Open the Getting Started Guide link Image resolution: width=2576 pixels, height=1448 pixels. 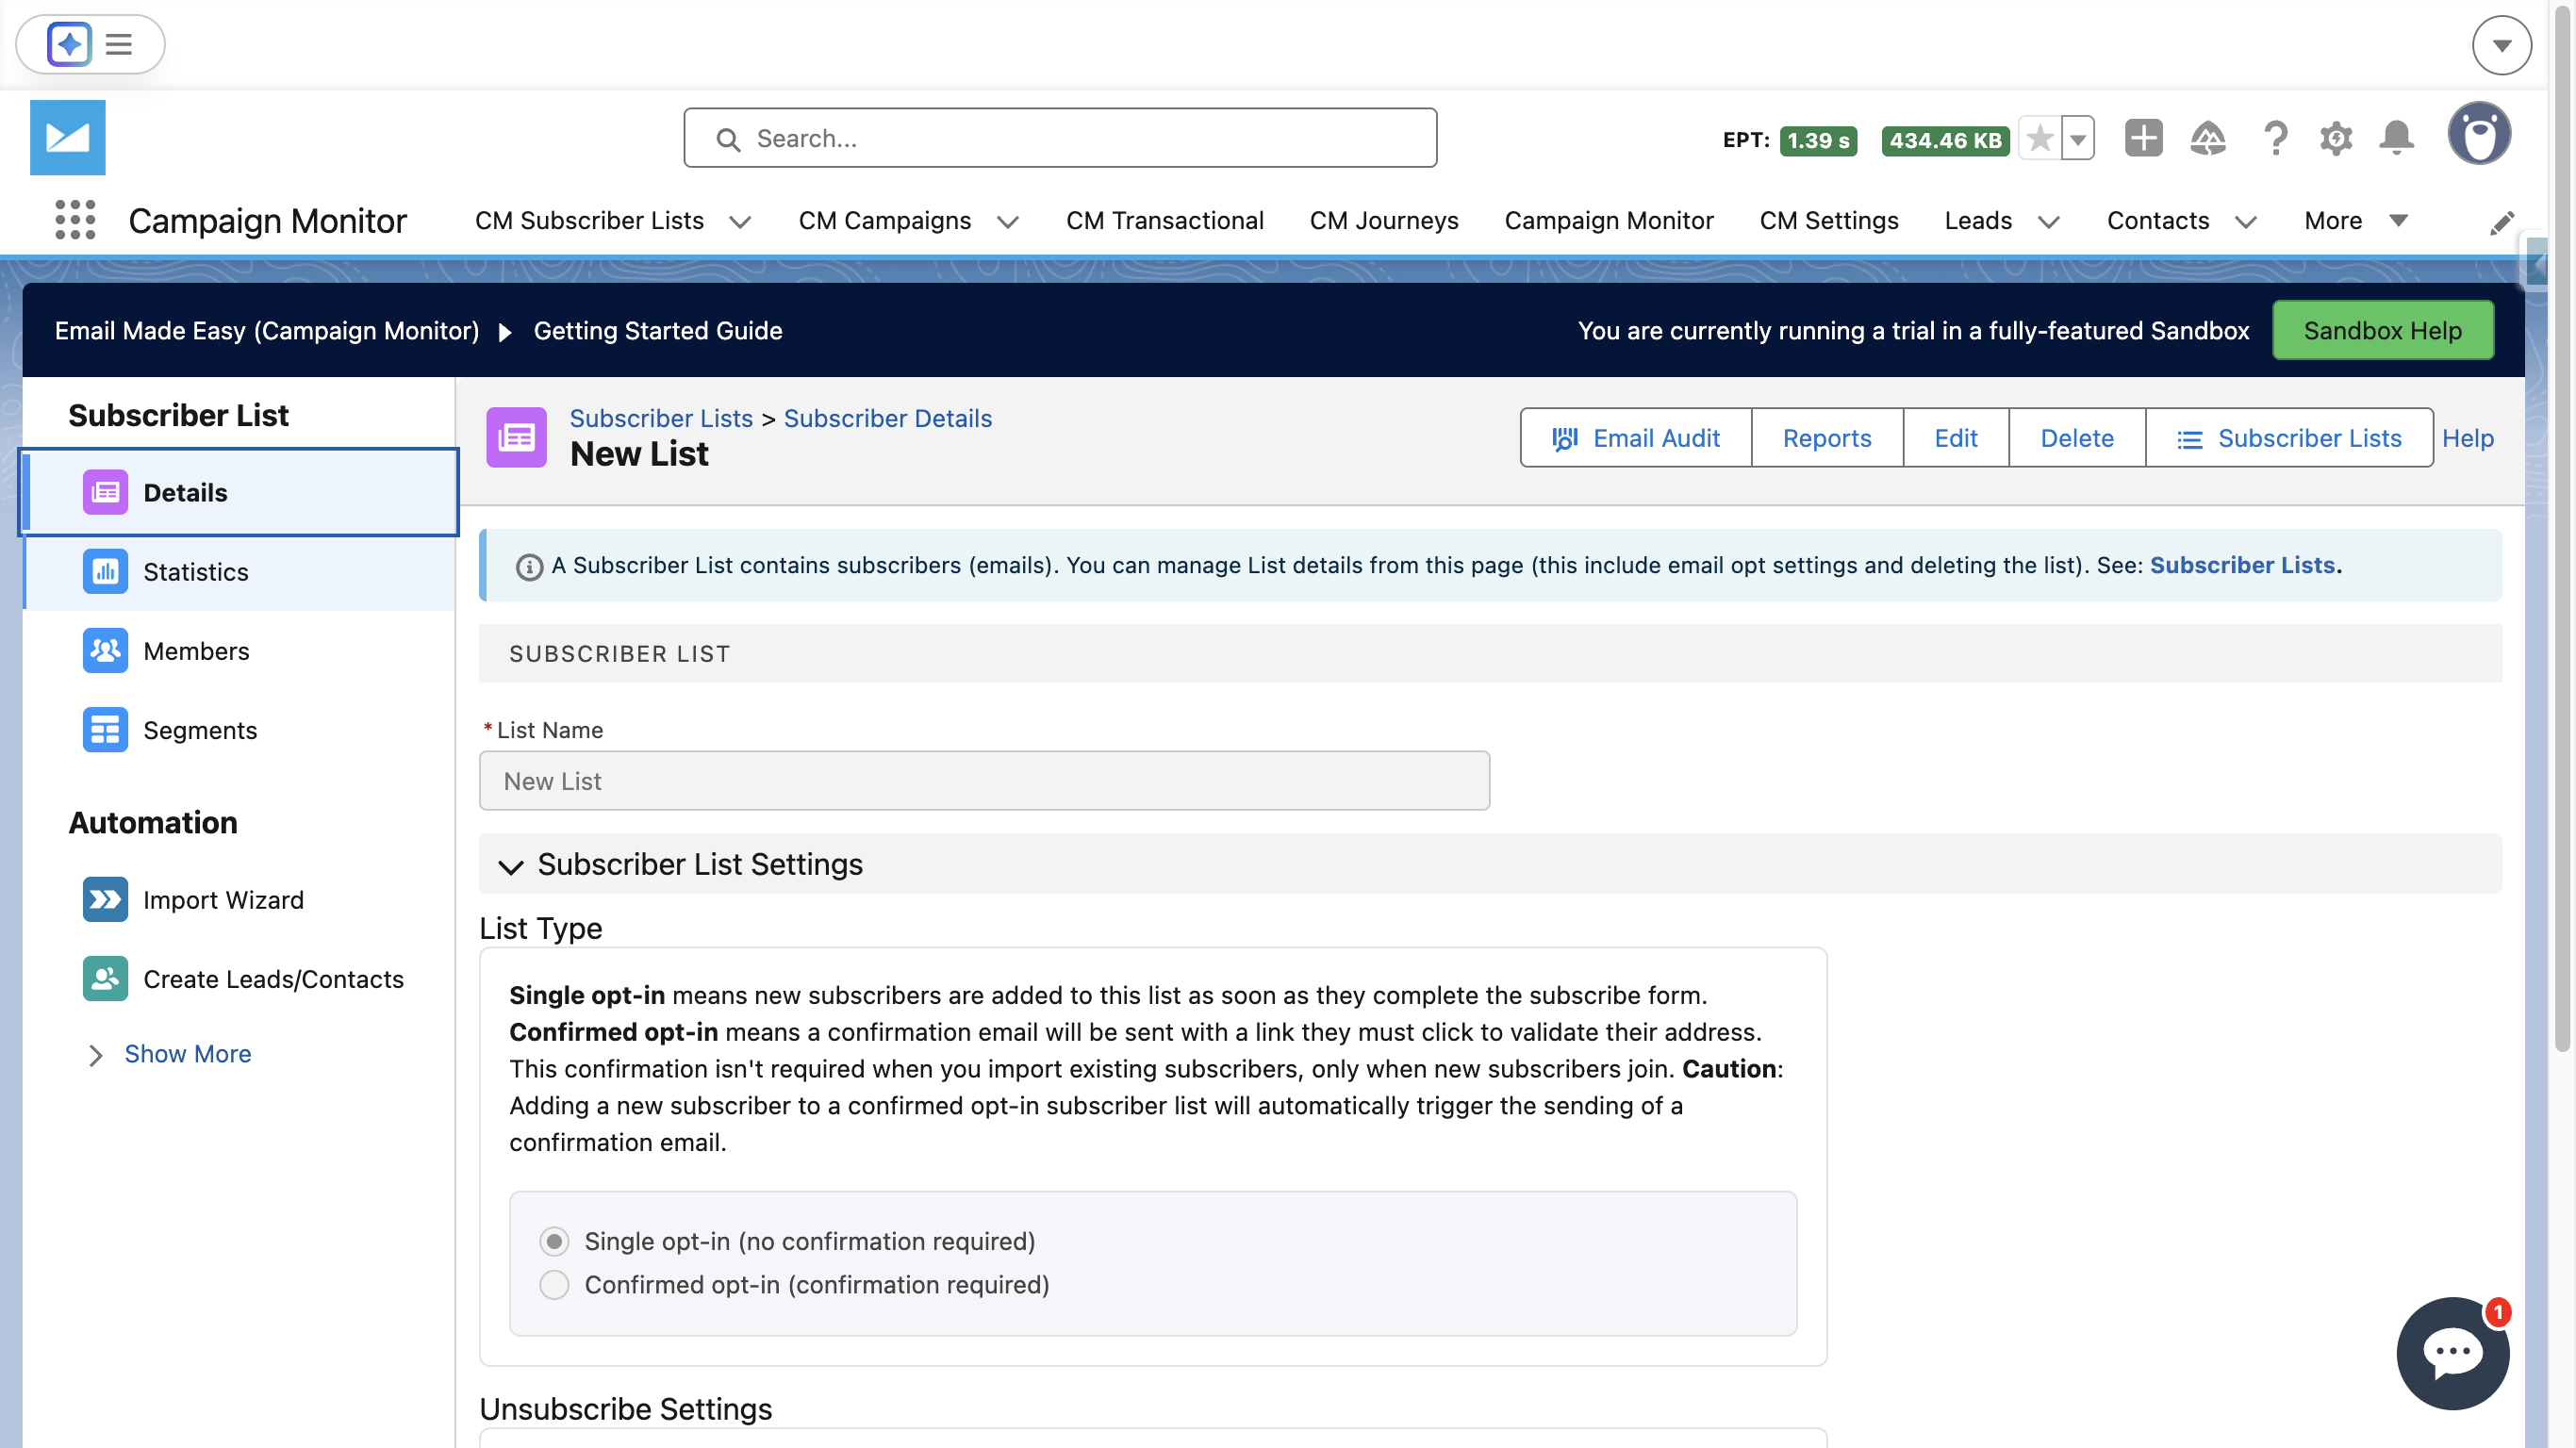click(657, 330)
